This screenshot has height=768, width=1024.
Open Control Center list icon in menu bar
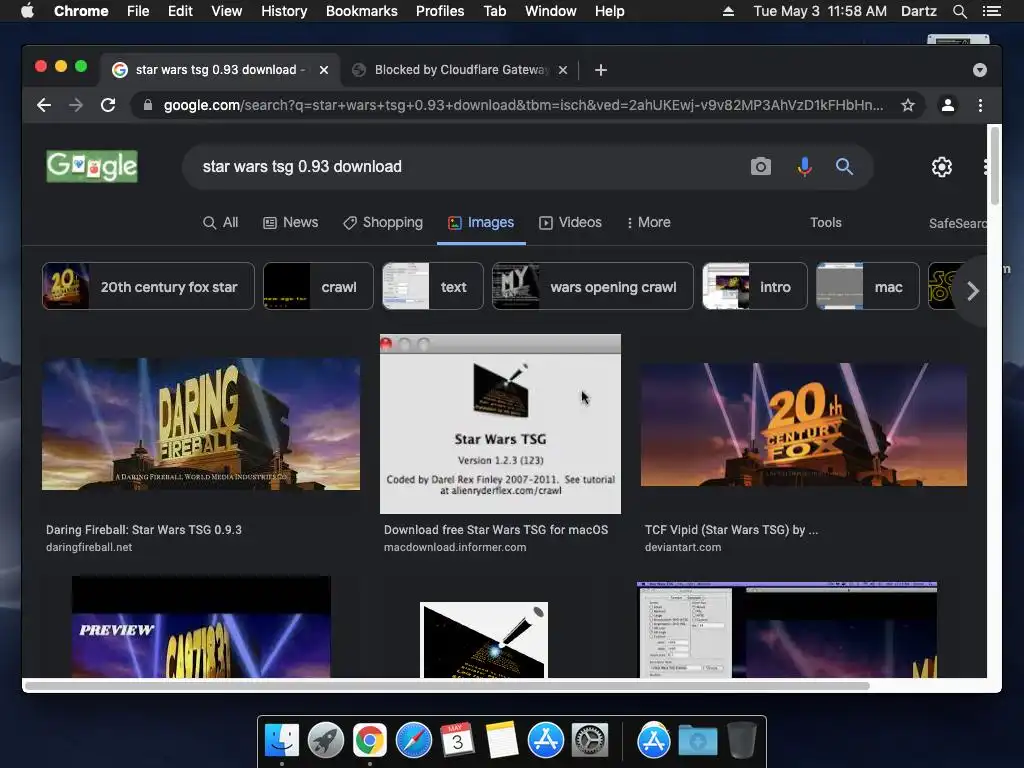click(x=991, y=11)
